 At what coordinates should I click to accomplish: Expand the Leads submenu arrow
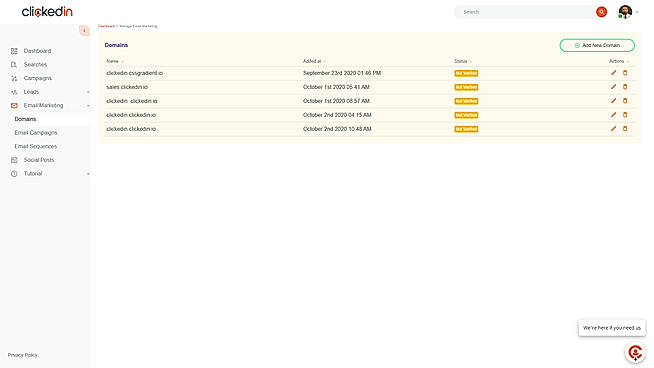click(88, 92)
